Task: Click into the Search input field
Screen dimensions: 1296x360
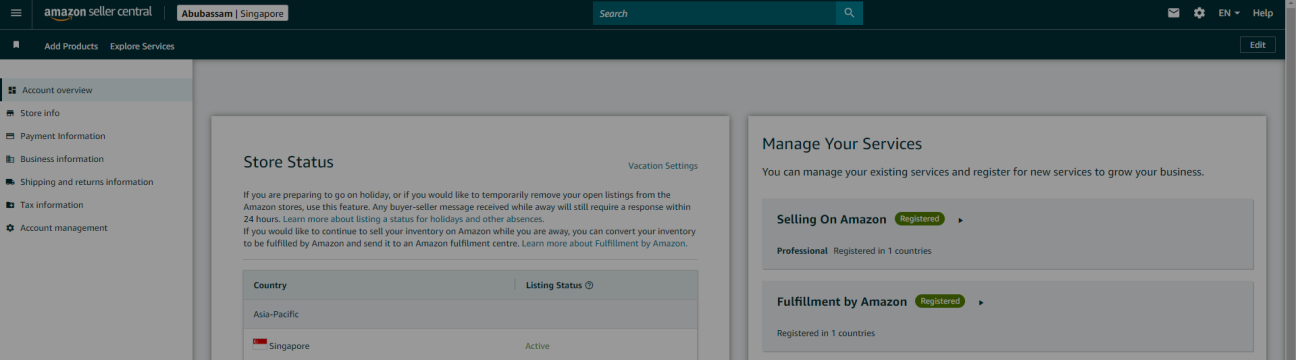Action: click(714, 13)
